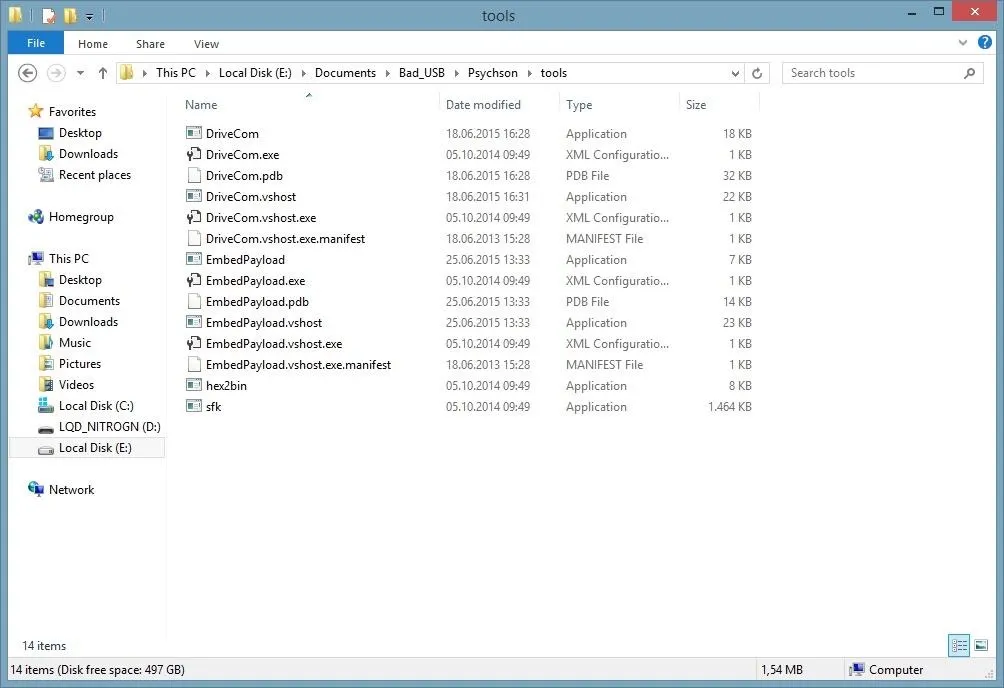
Task: Click the LQD_NITROGN (D:) drive icon
Action: 46,429
